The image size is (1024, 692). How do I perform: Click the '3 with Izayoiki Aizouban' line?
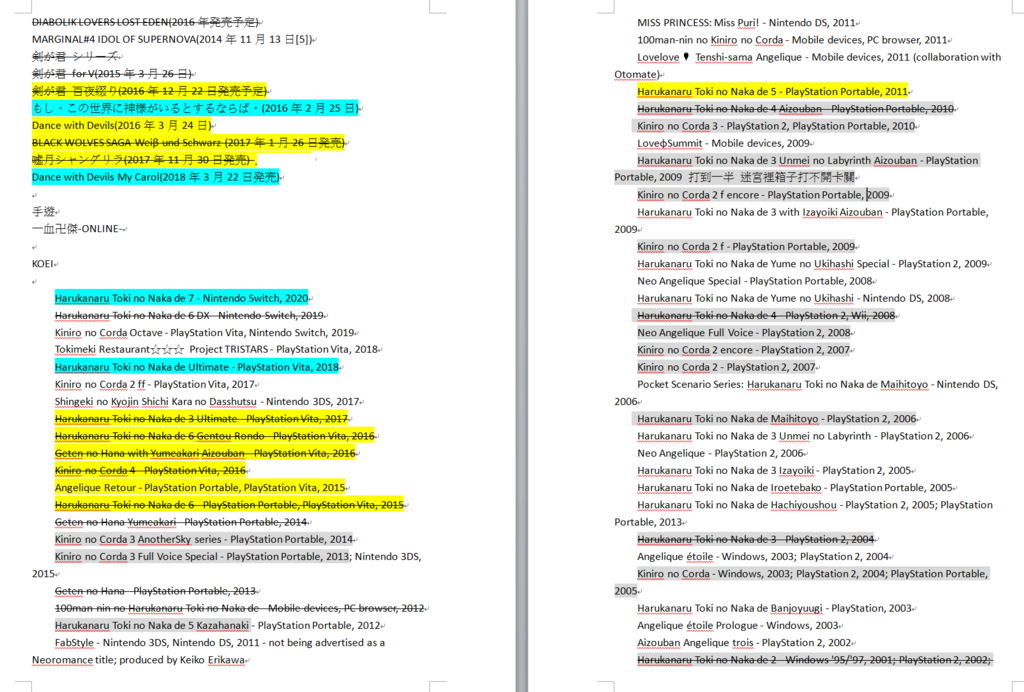(813, 212)
